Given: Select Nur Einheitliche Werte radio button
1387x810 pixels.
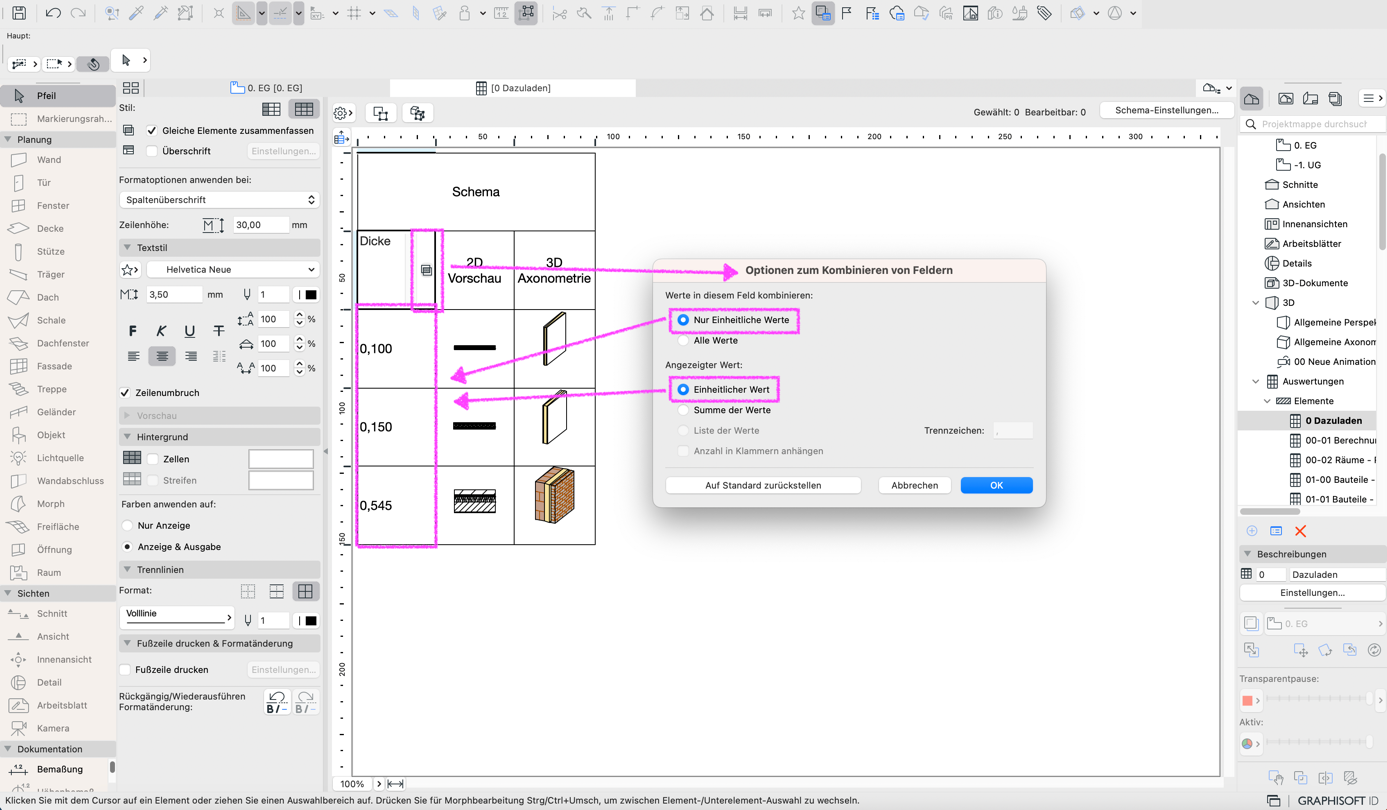Looking at the screenshot, I should click(x=683, y=320).
